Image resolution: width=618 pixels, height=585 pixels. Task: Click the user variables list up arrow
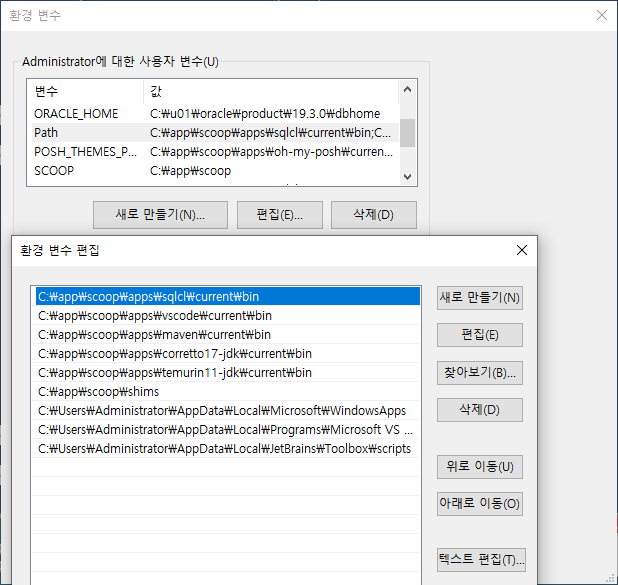(x=408, y=89)
